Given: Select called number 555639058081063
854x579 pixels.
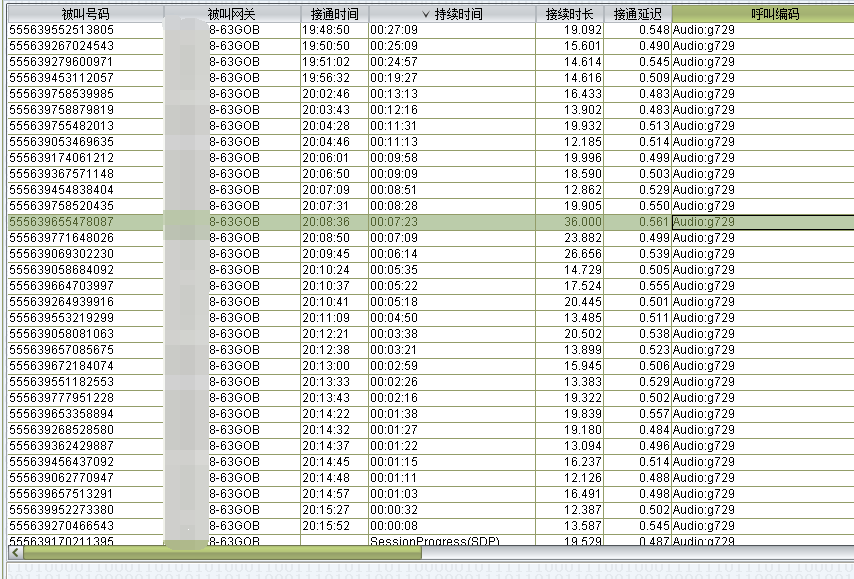Looking at the screenshot, I should tap(62, 334).
